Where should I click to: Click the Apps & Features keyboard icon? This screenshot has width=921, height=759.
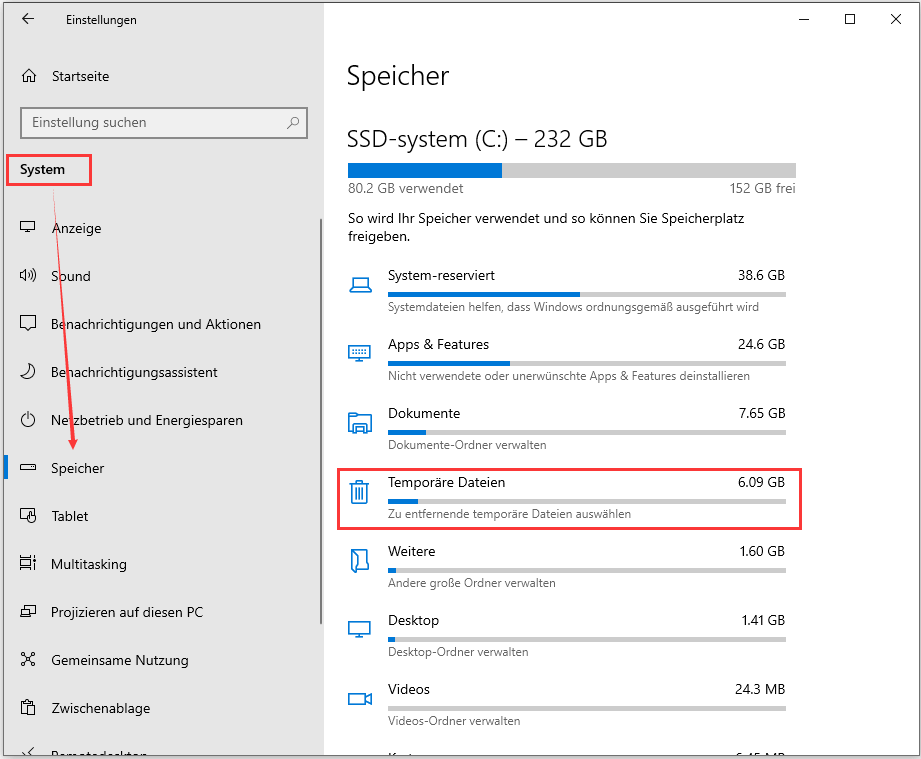tap(359, 352)
